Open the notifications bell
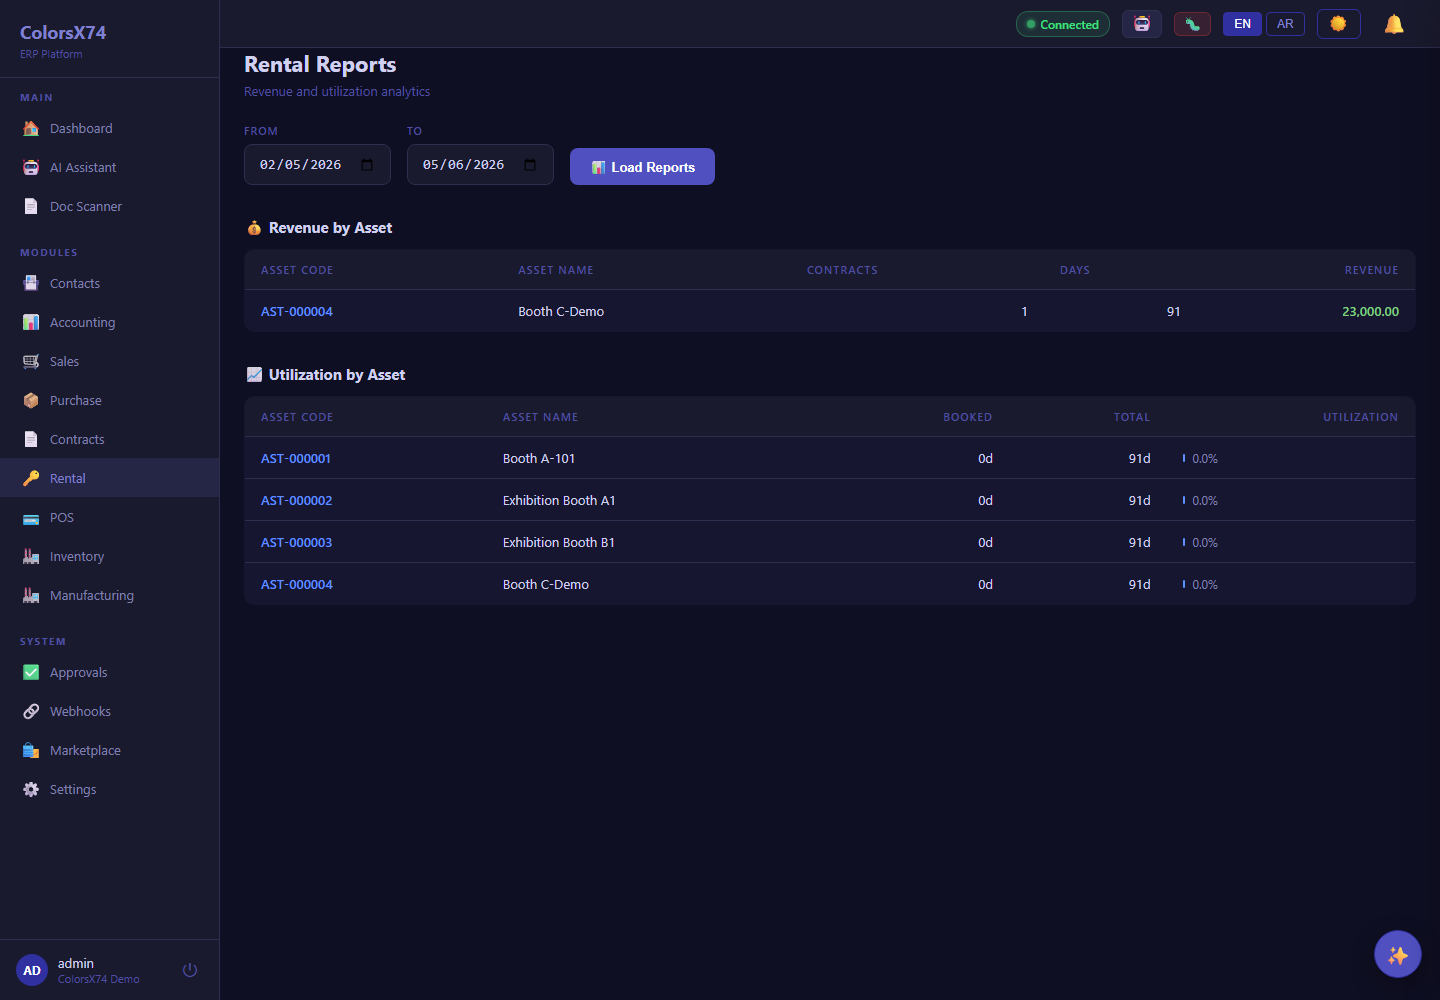The height and width of the screenshot is (1000, 1440). 1394,24
